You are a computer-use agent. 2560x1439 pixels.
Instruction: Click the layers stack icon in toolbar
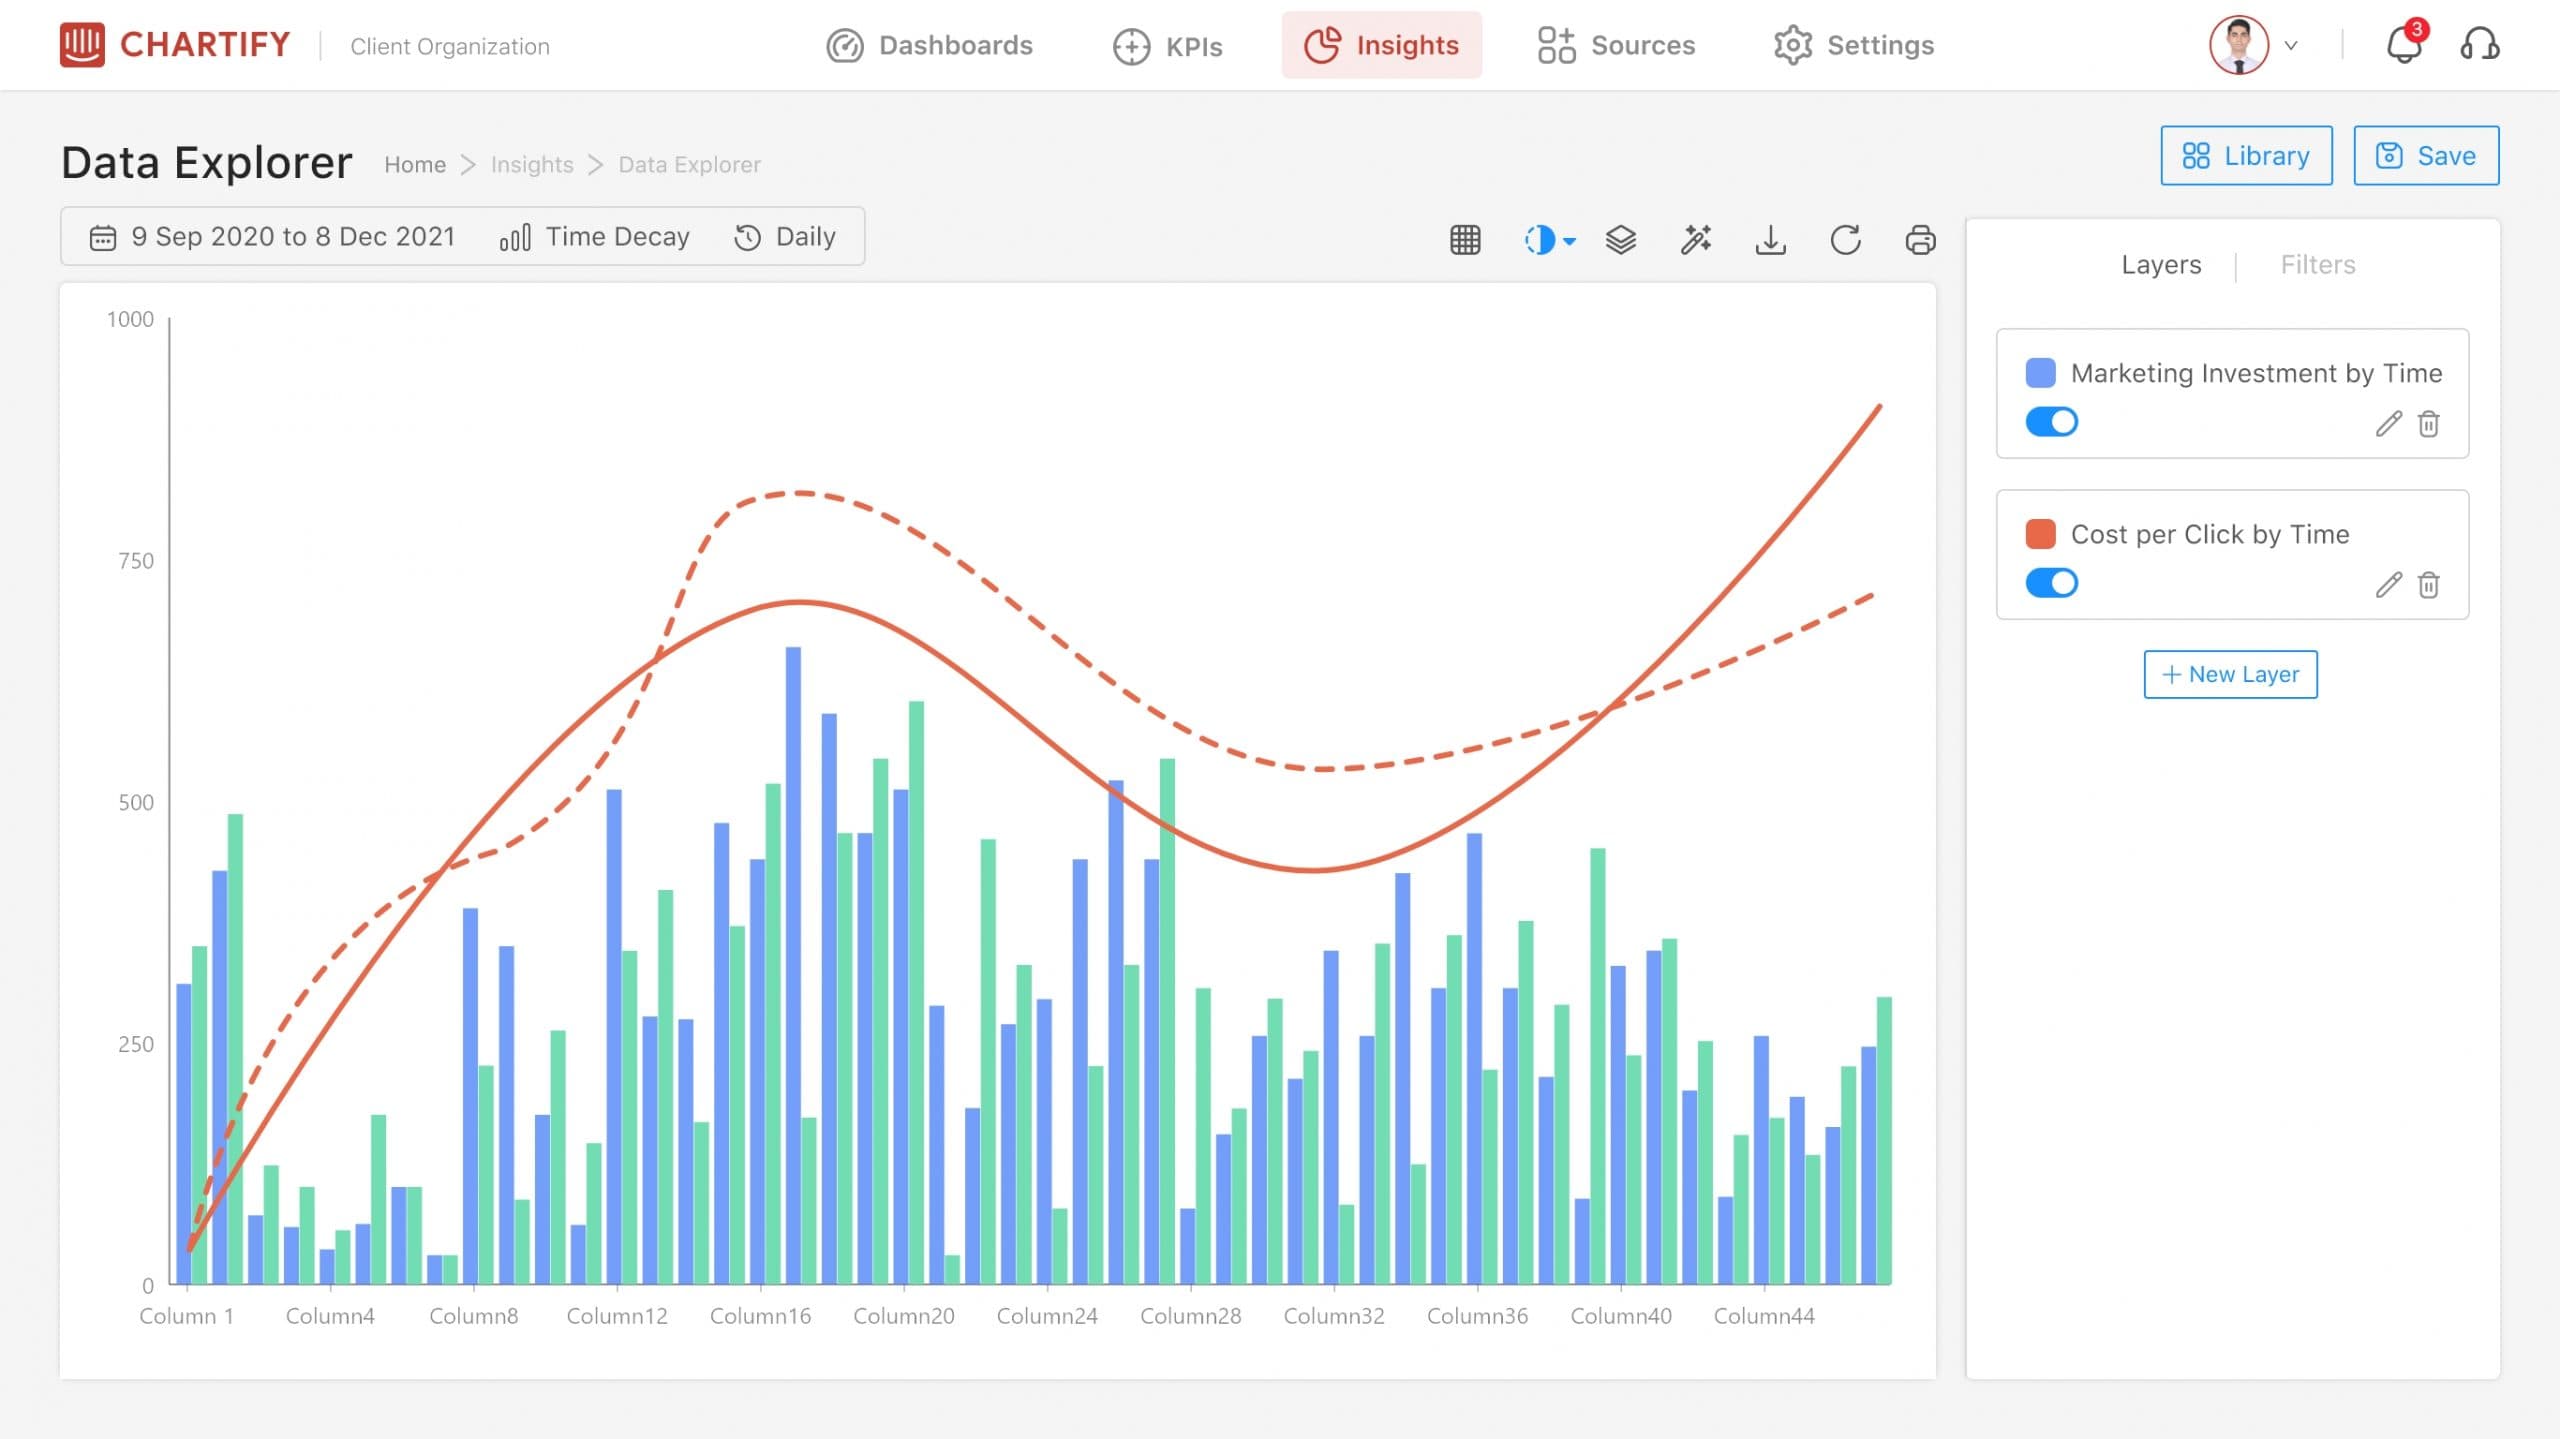1620,240
